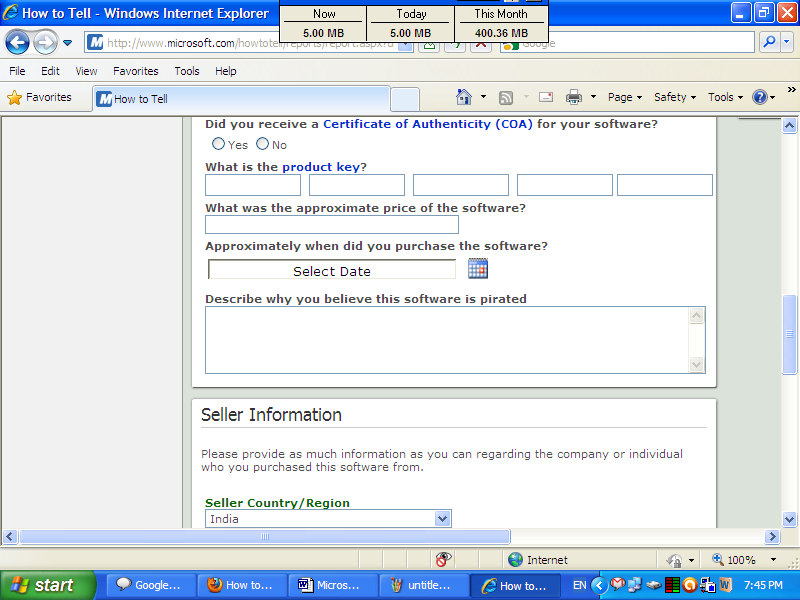The width and height of the screenshot is (800, 600).
Task: Click the blue Help question mark icon
Action: [760, 97]
